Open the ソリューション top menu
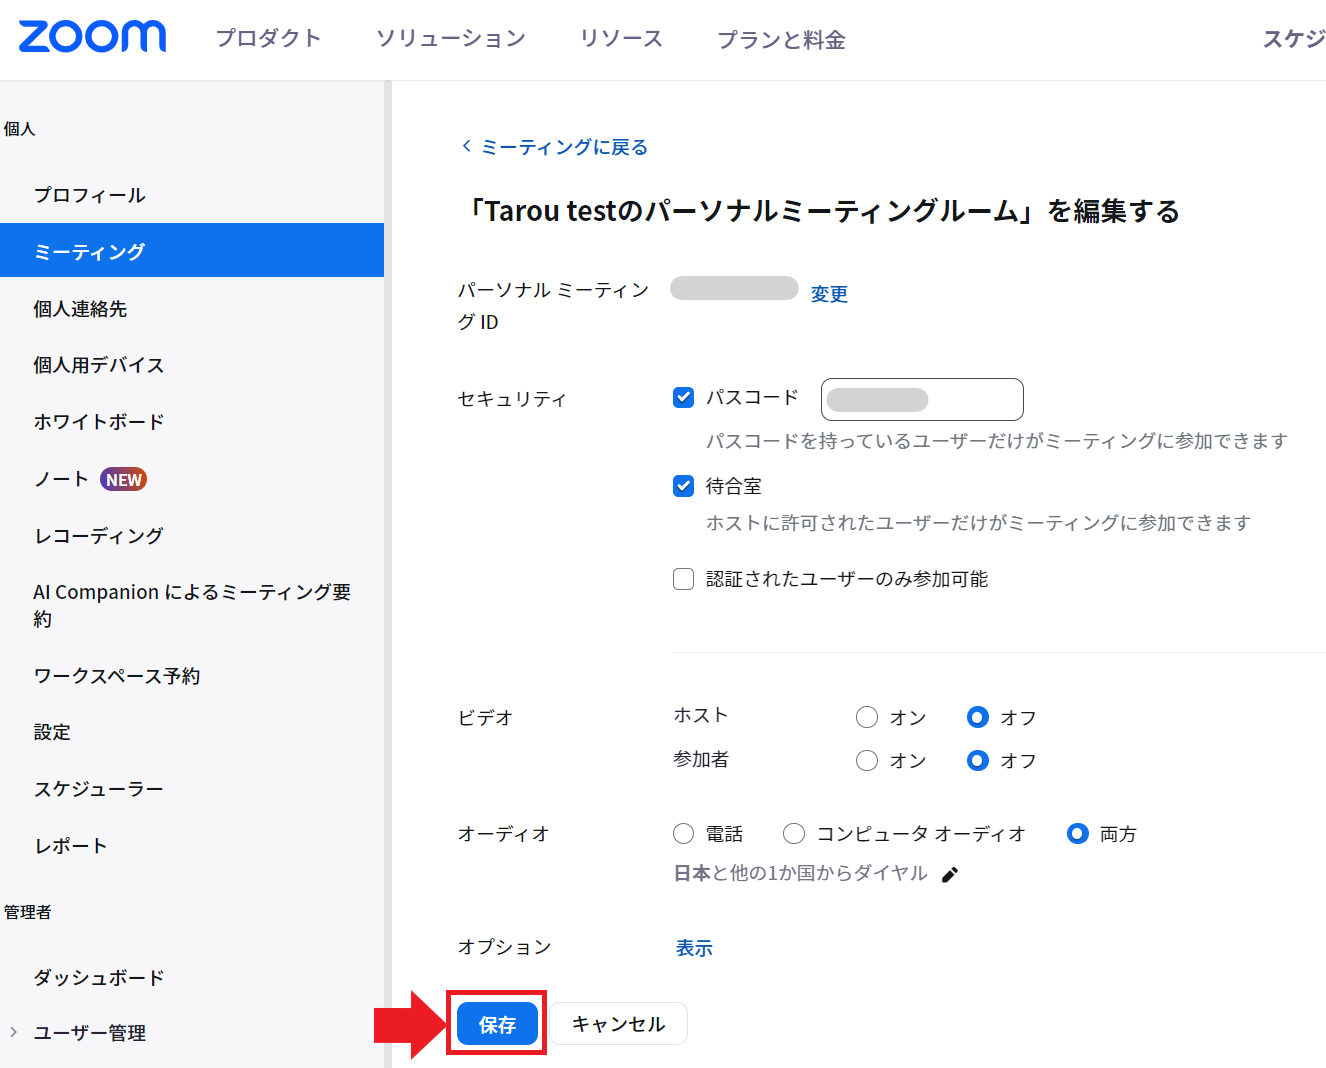The image size is (1326, 1068). (x=451, y=39)
